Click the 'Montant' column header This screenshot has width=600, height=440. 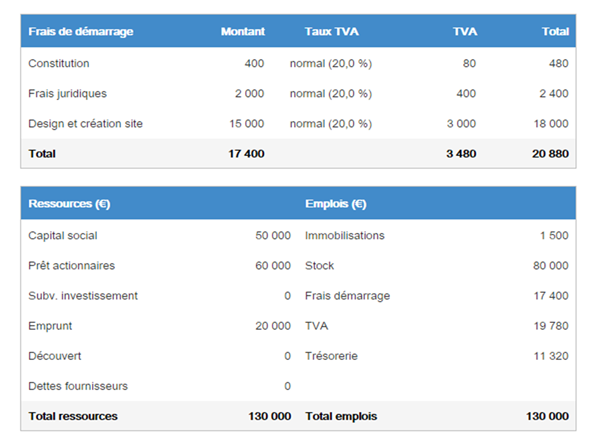click(x=243, y=31)
